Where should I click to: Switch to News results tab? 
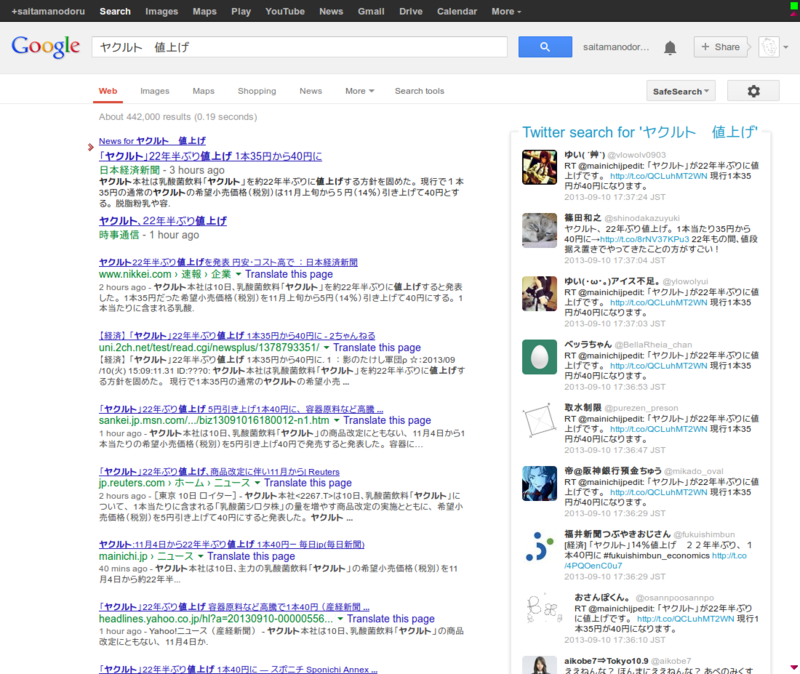pos(311,91)
